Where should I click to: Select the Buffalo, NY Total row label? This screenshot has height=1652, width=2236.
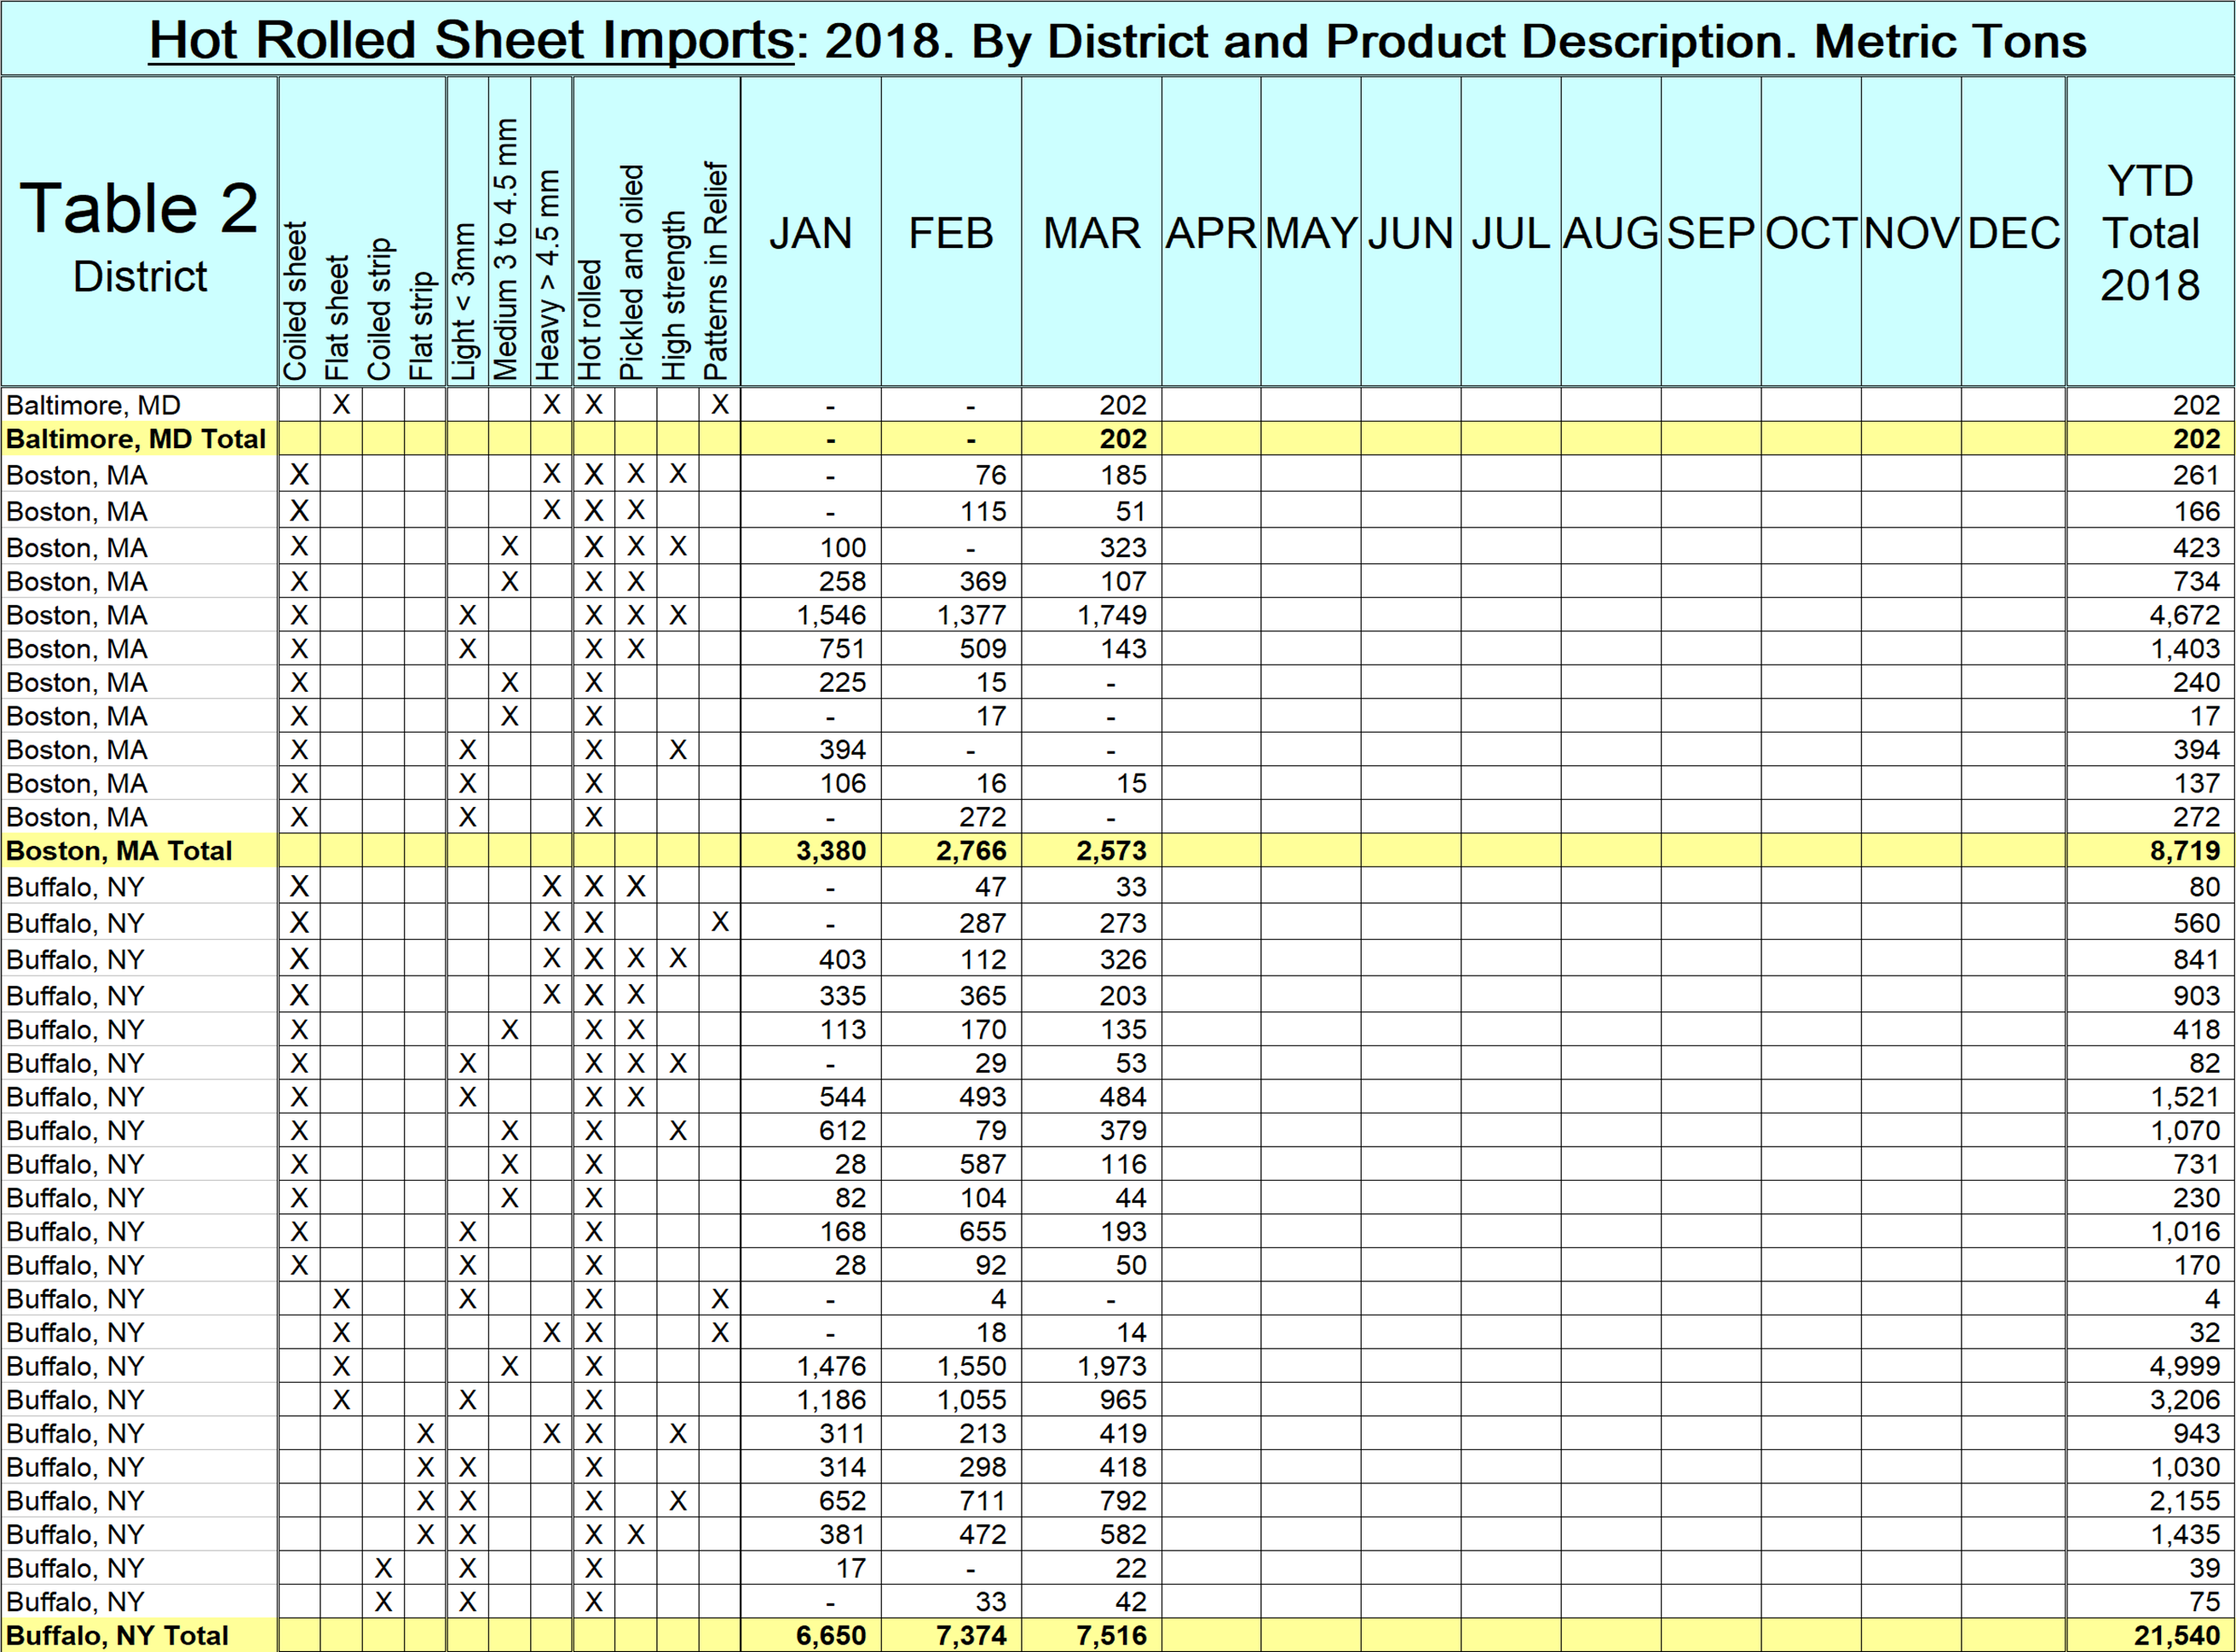pyautogui.click(x=117, y=1635)
